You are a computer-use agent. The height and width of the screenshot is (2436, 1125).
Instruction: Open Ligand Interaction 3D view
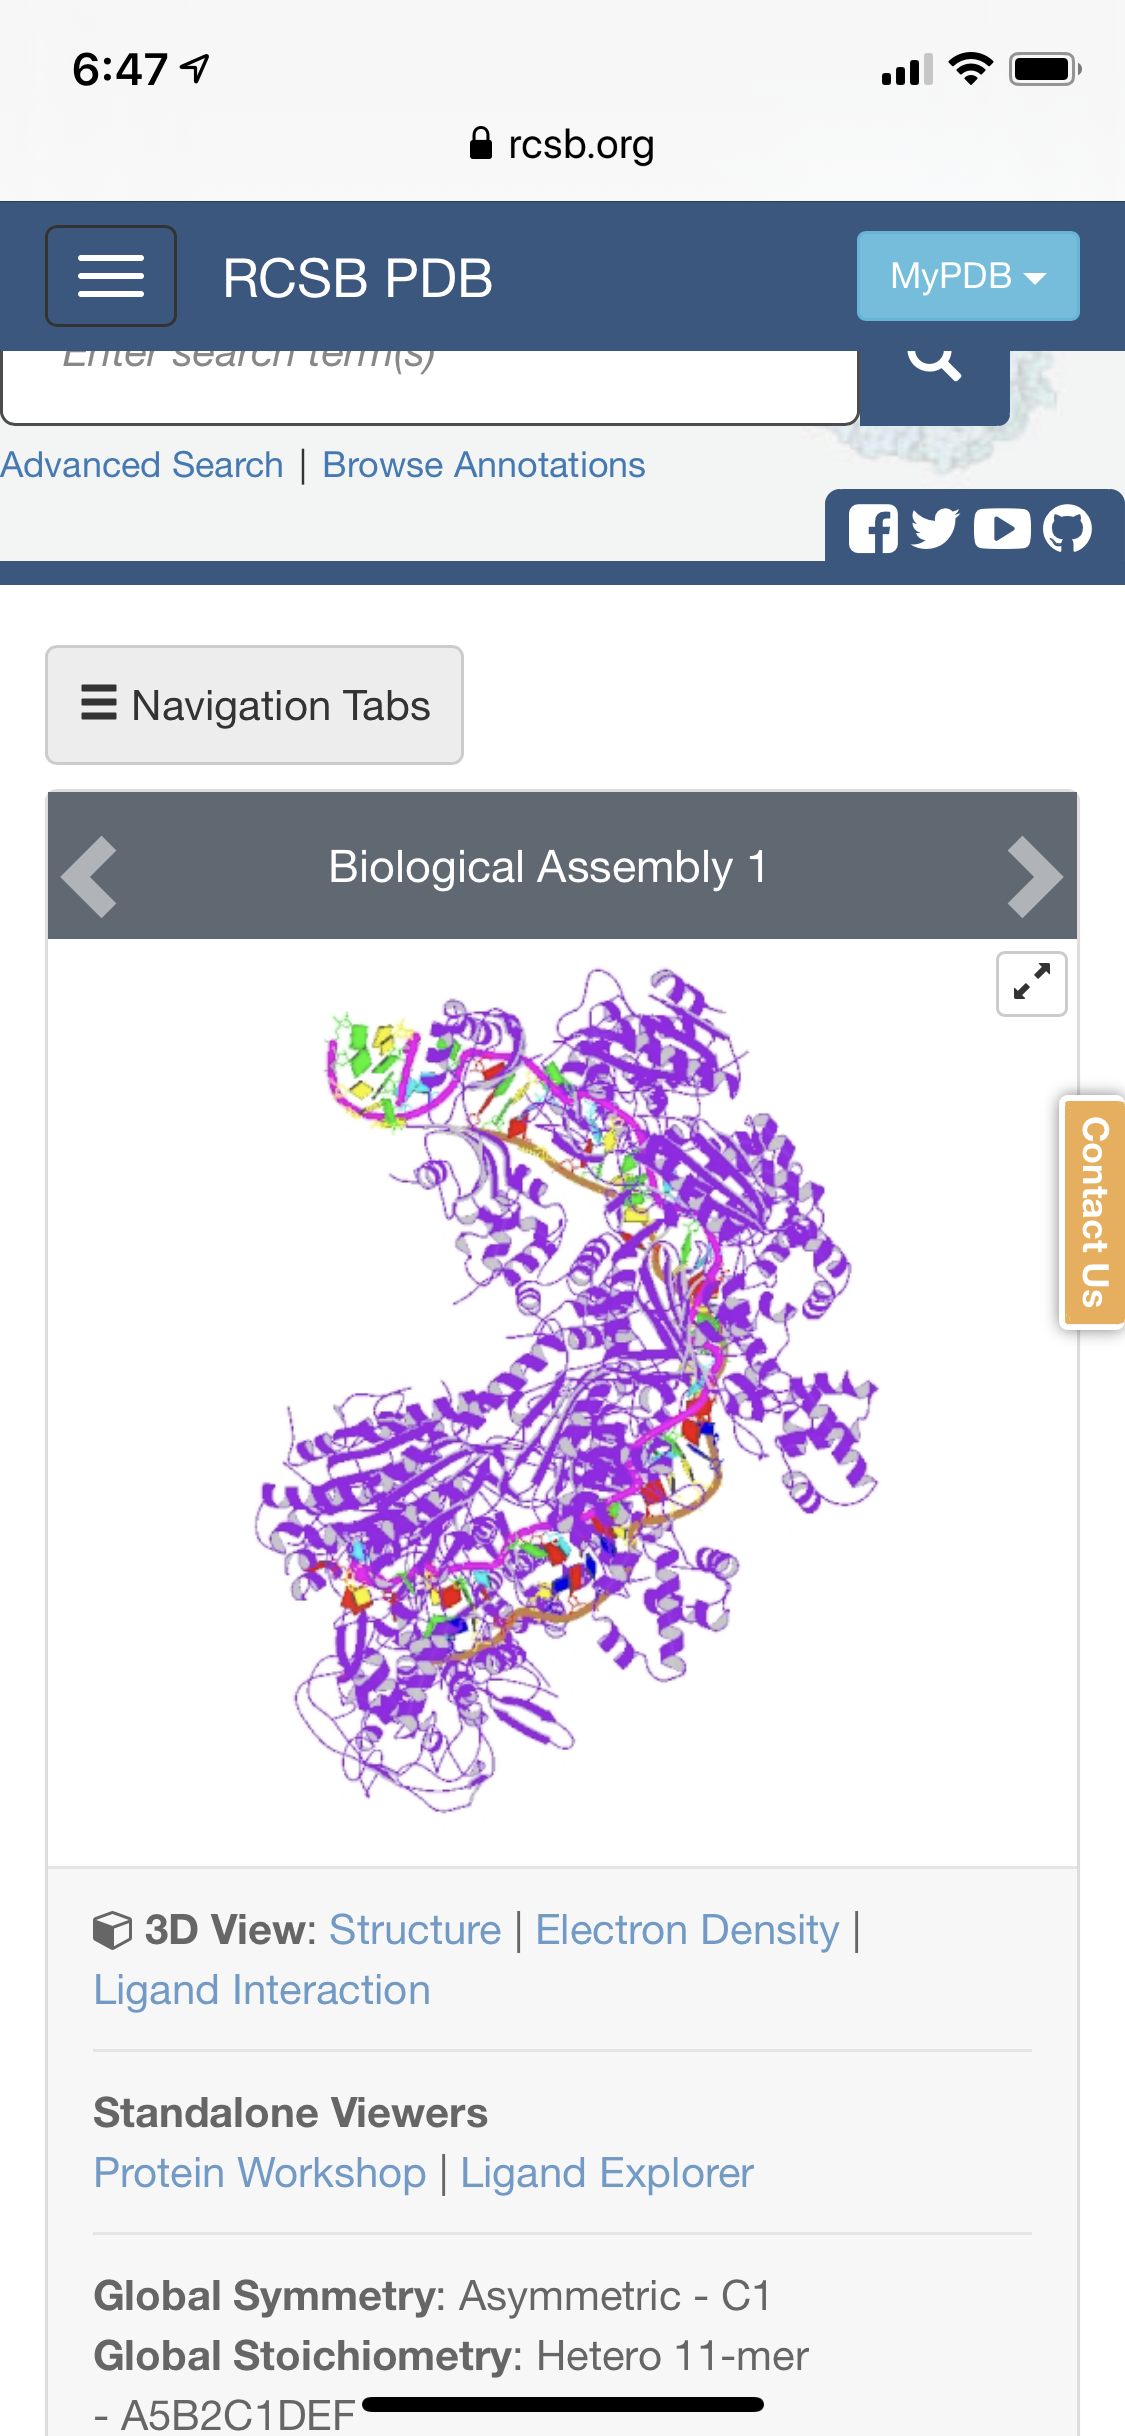(262, 1990)
